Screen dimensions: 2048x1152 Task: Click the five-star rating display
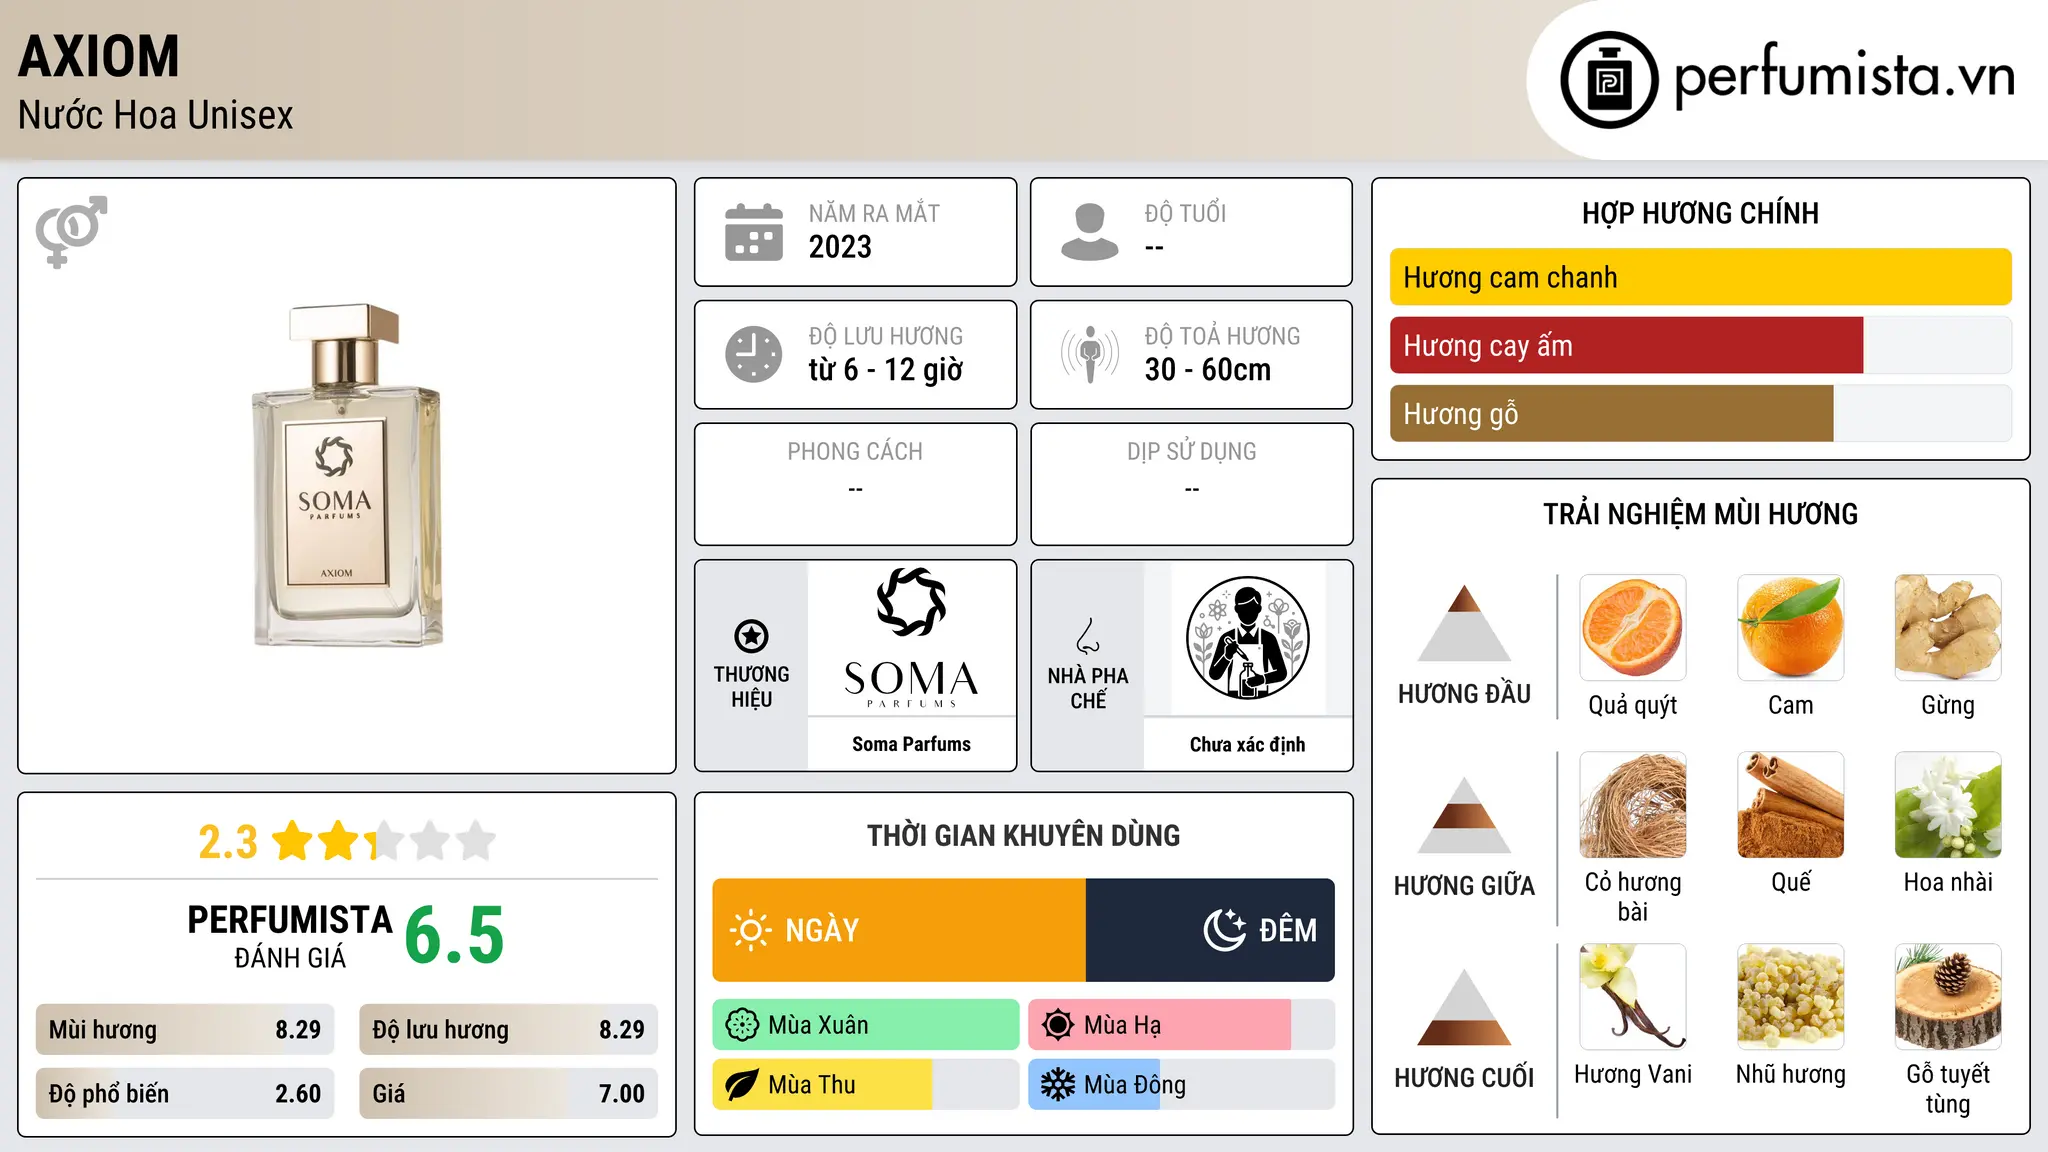point(384,841)
